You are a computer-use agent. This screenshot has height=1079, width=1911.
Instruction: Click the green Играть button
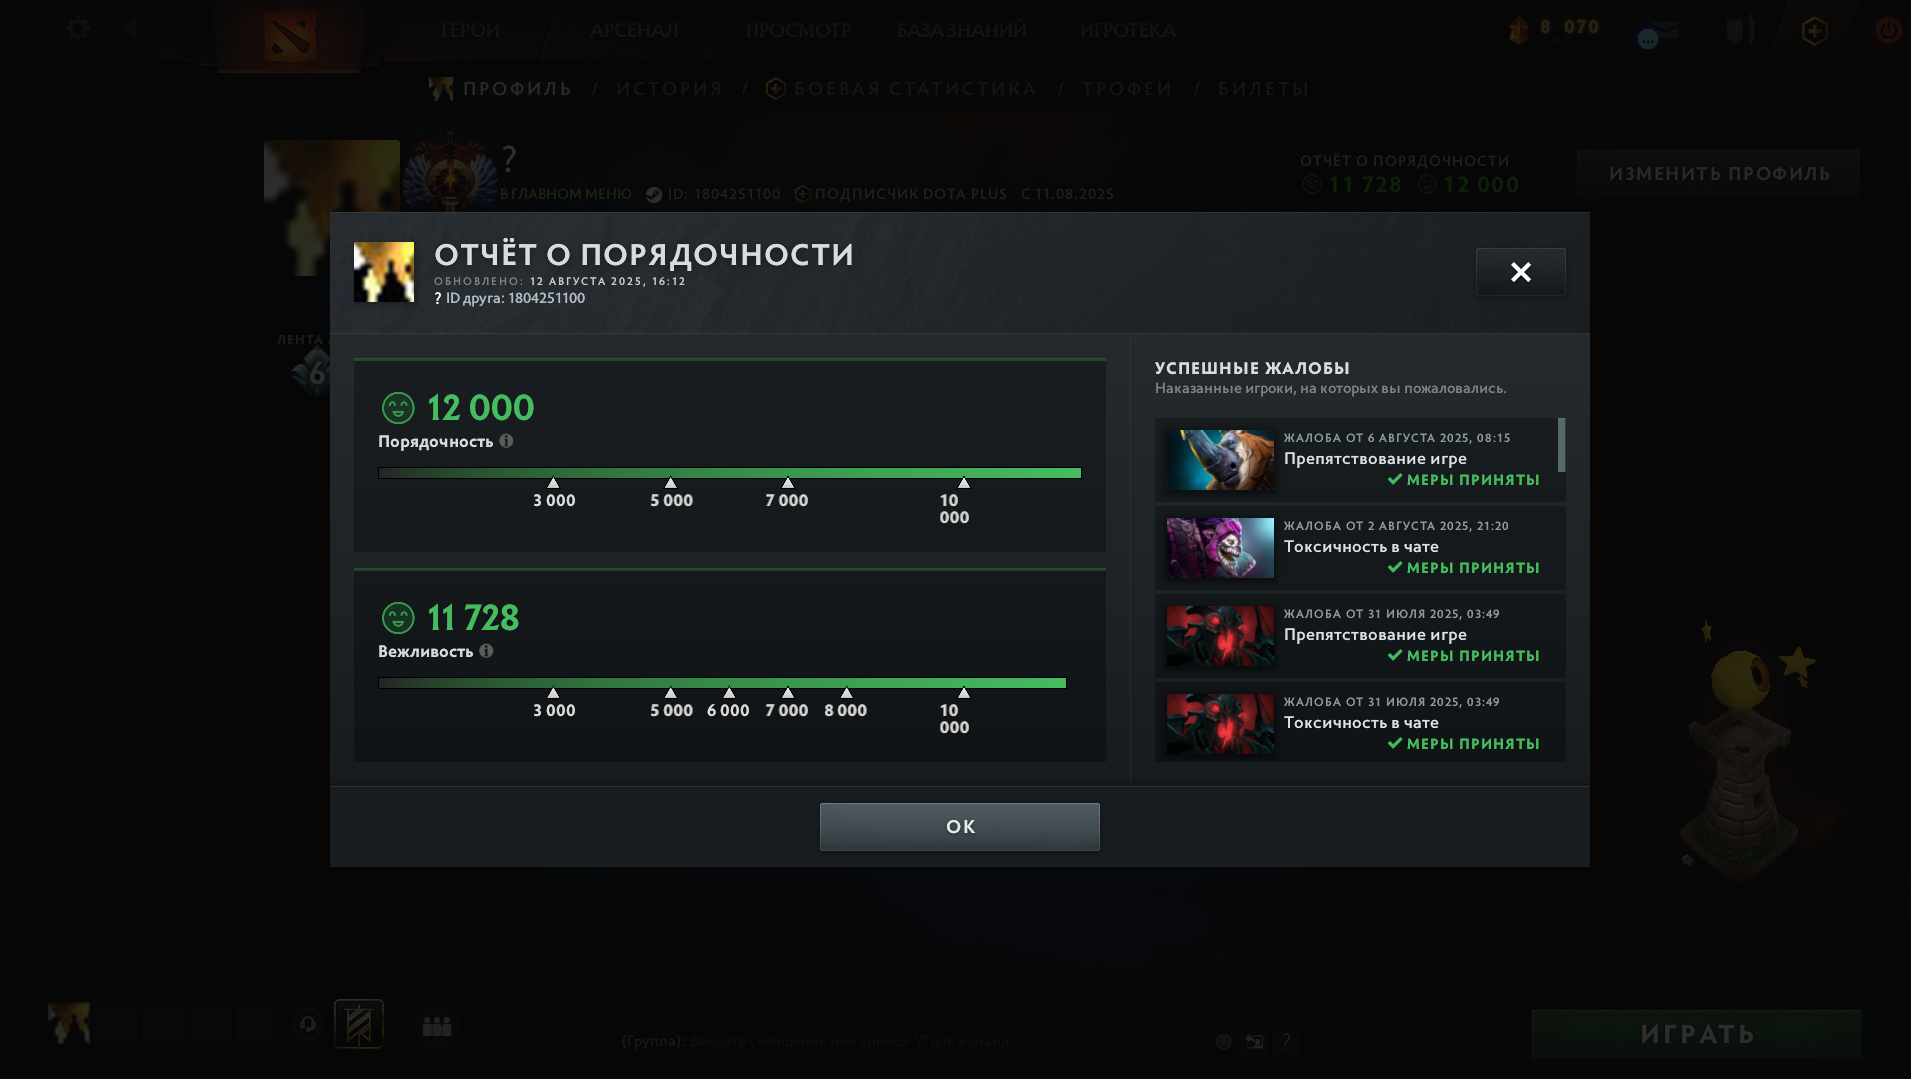(1697, 1034)
